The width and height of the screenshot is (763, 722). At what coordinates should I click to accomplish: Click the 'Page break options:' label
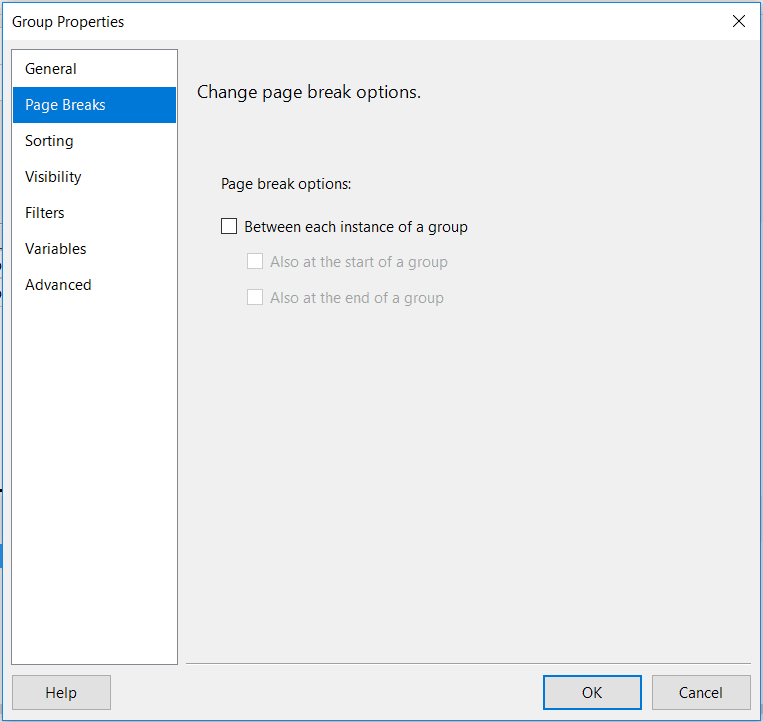[x=286, y=184]
